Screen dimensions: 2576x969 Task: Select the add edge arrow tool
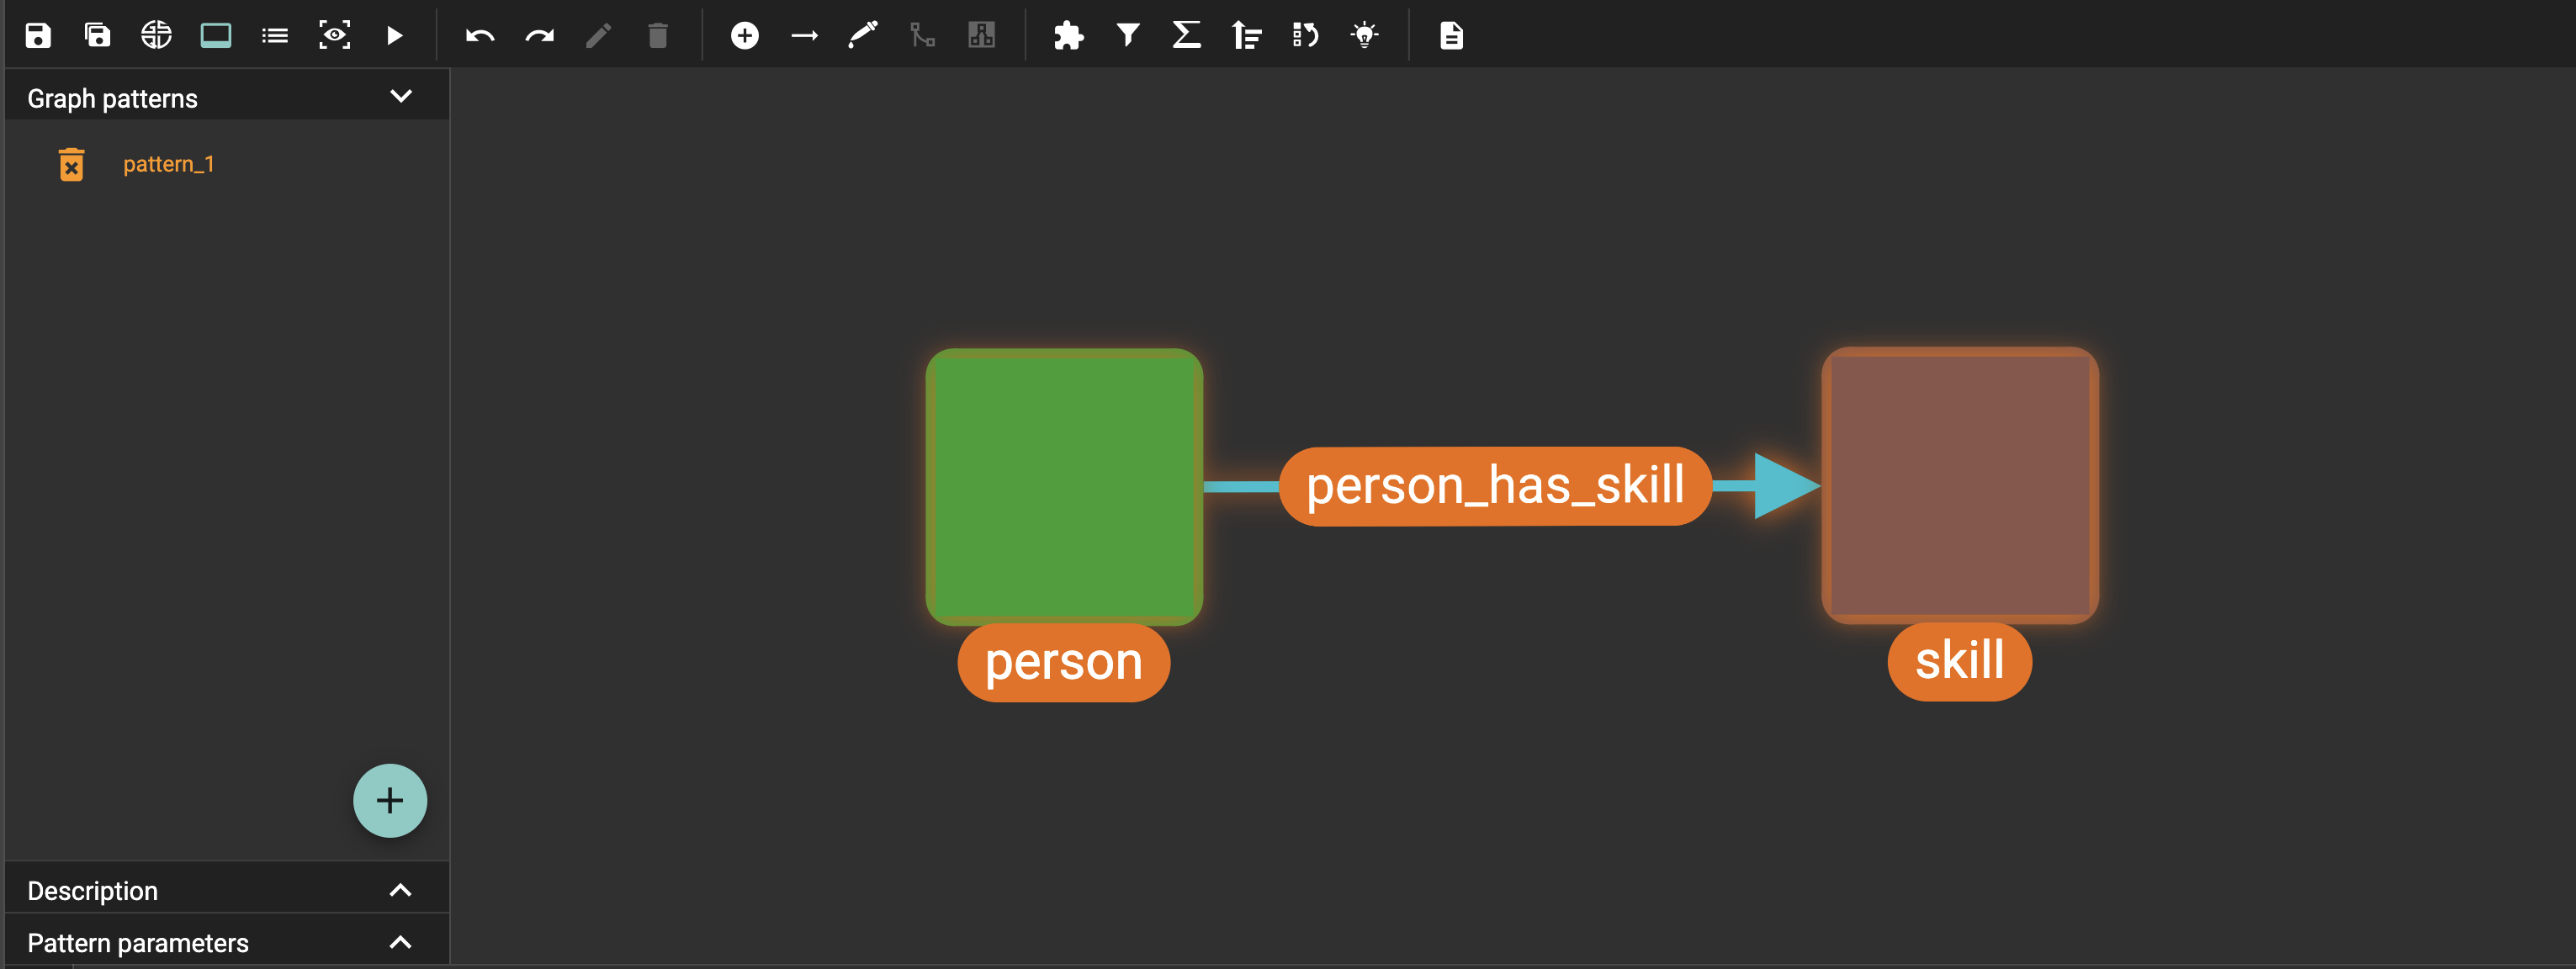click(x=804, y=36)
